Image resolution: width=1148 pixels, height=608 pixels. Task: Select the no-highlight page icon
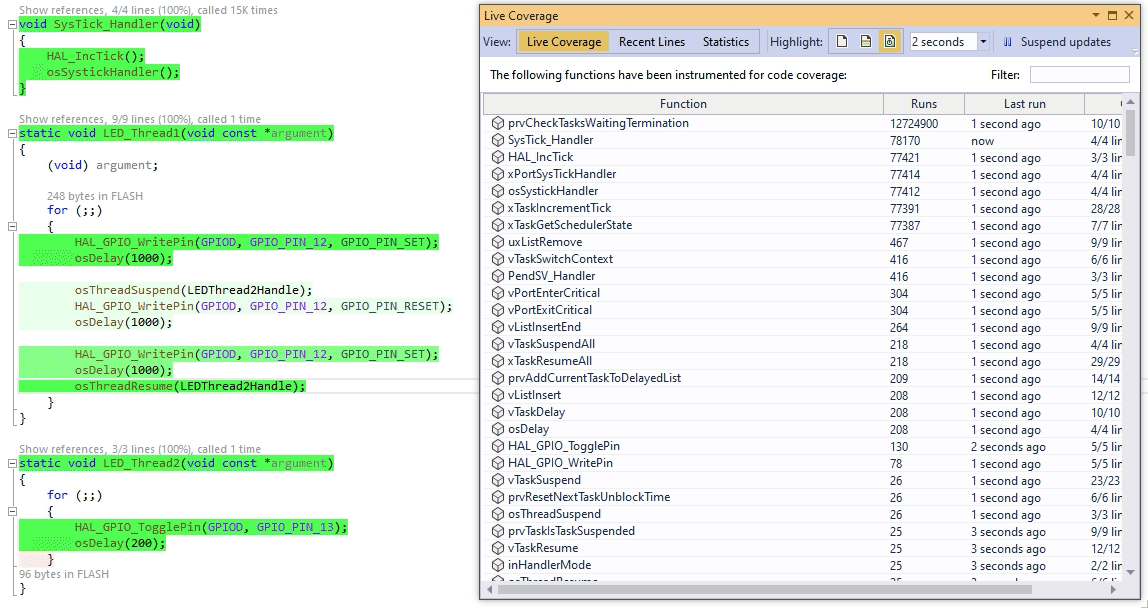842,42
